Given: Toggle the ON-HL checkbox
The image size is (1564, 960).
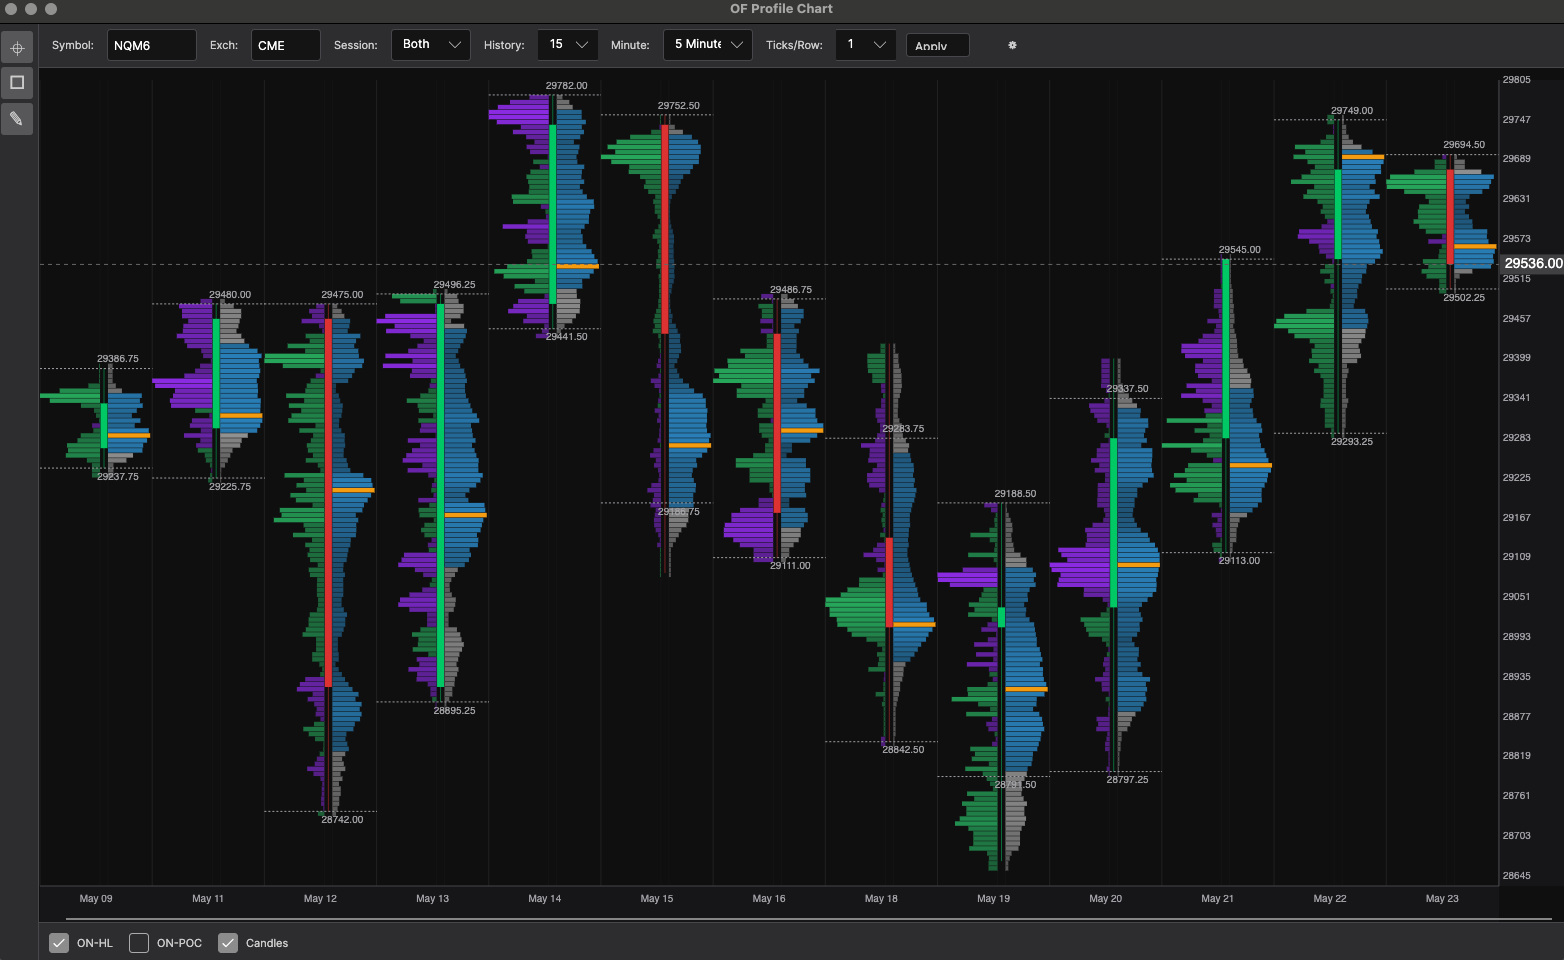Looking at the screenshot, I should [59, 943].
